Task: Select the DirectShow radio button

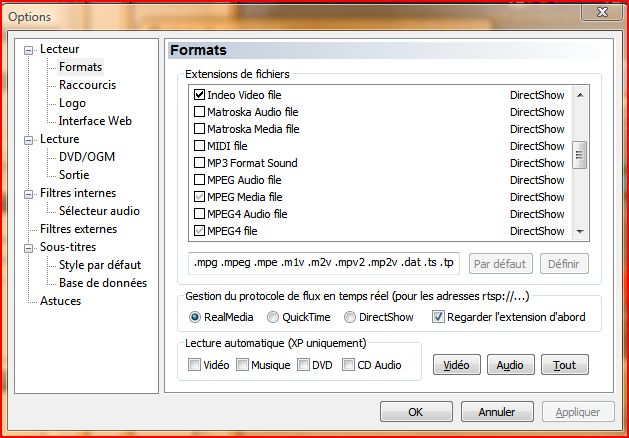Action: (x=349, y=317)
